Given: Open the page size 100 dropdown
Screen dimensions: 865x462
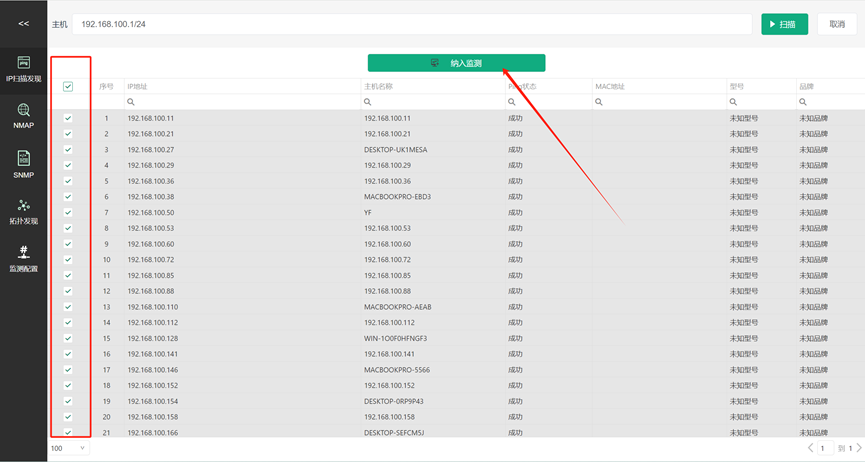Looking at the screenshot, I should (68, 448).
